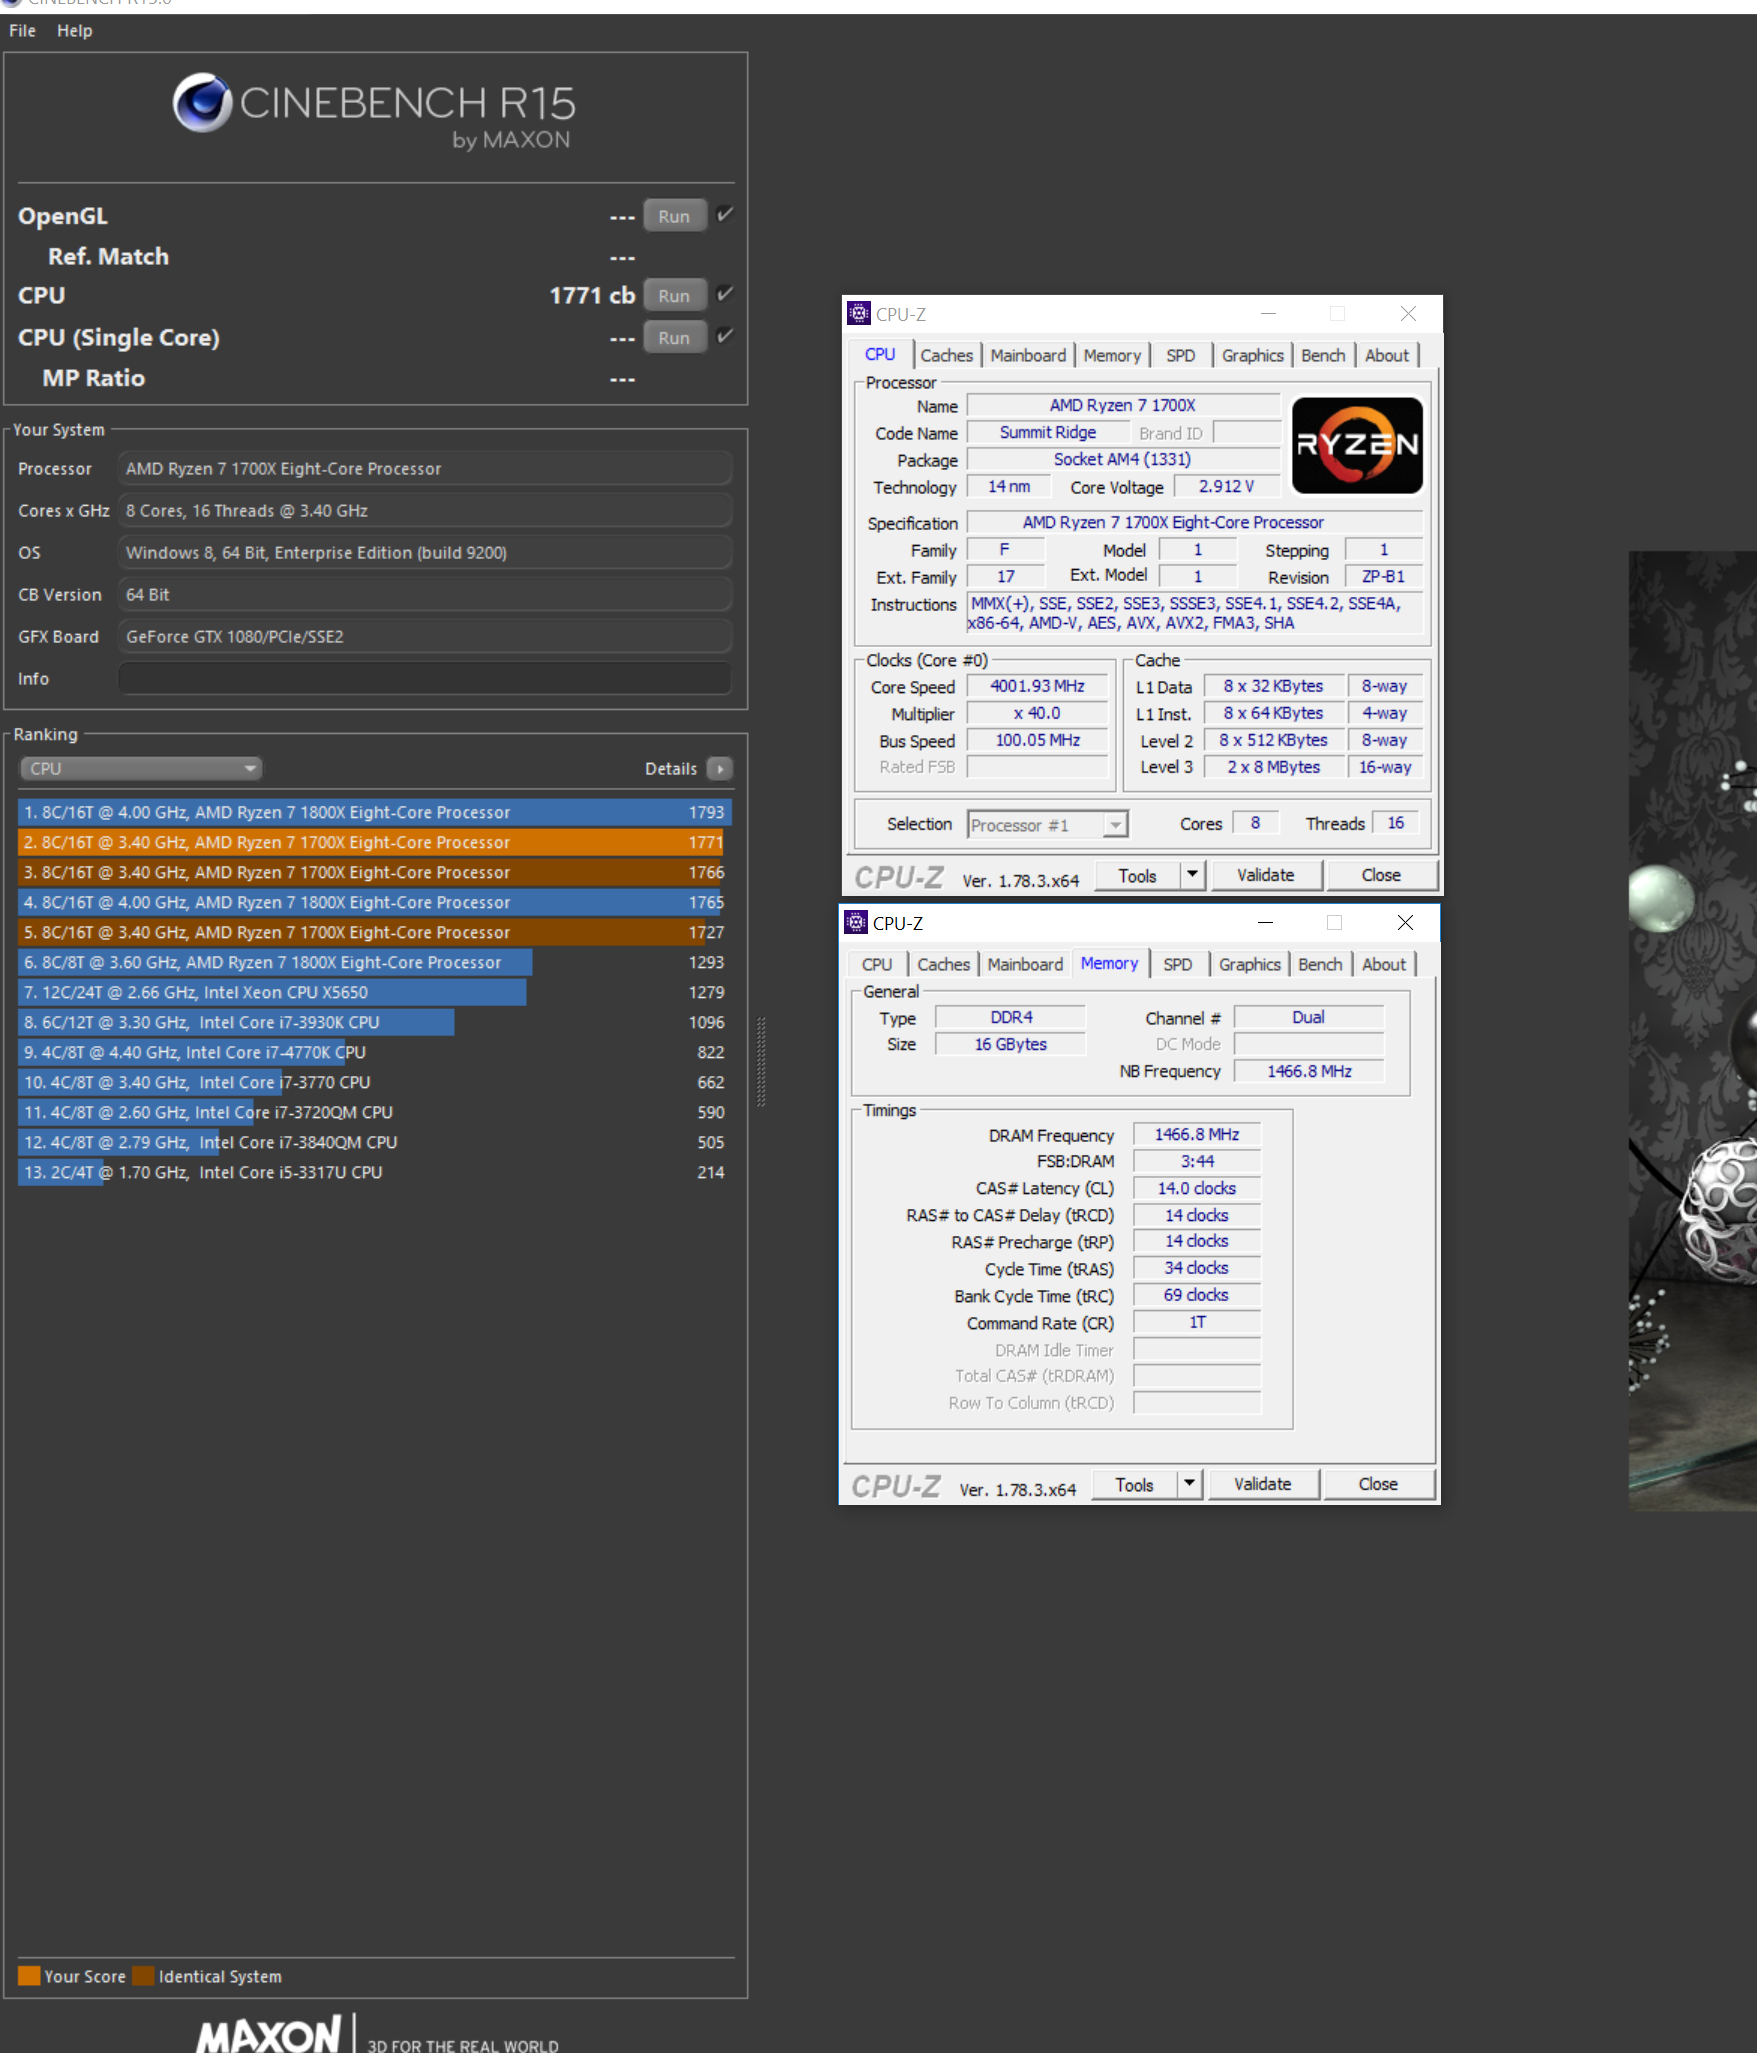This screenshot has width=1757, height=2053.
Task: Click the Identical System brown legend swatch
Action: point(144,1976)
